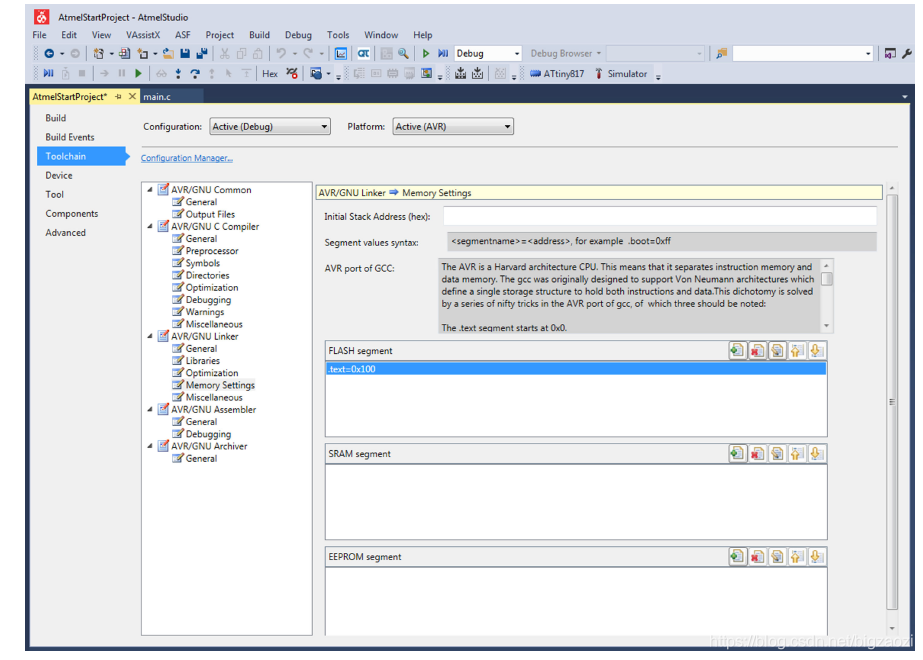Click the clear breakpoints icon beside Hex

[x=292, y=74]
